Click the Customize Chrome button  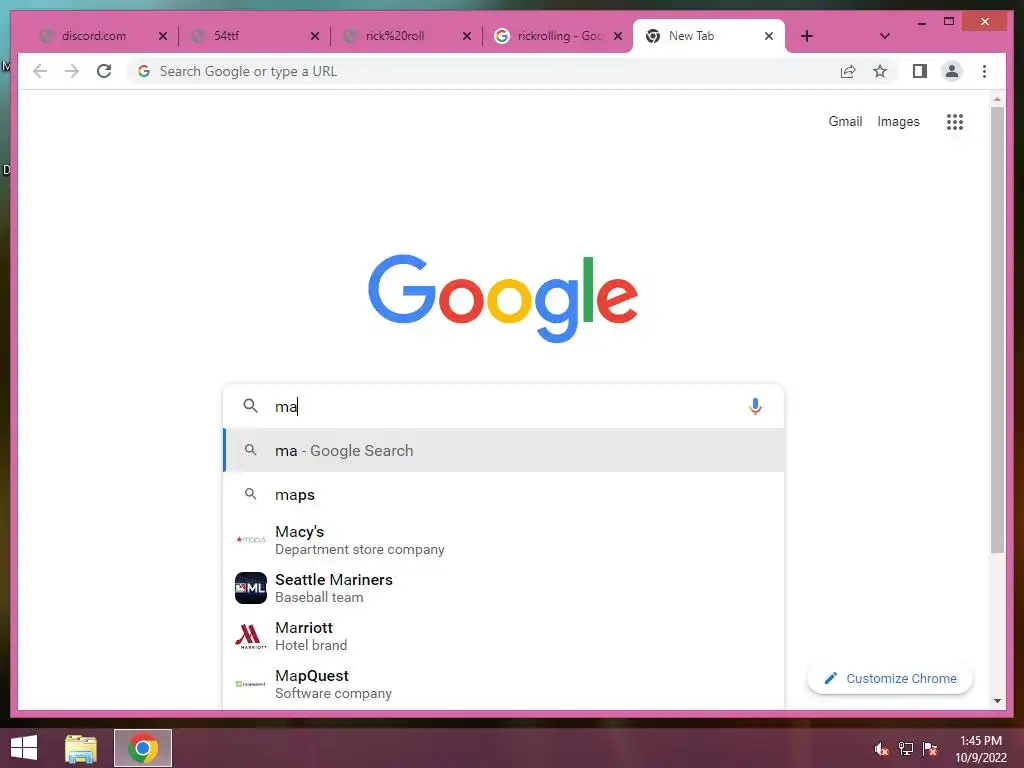pyautogui.click(x=890, y=679)
